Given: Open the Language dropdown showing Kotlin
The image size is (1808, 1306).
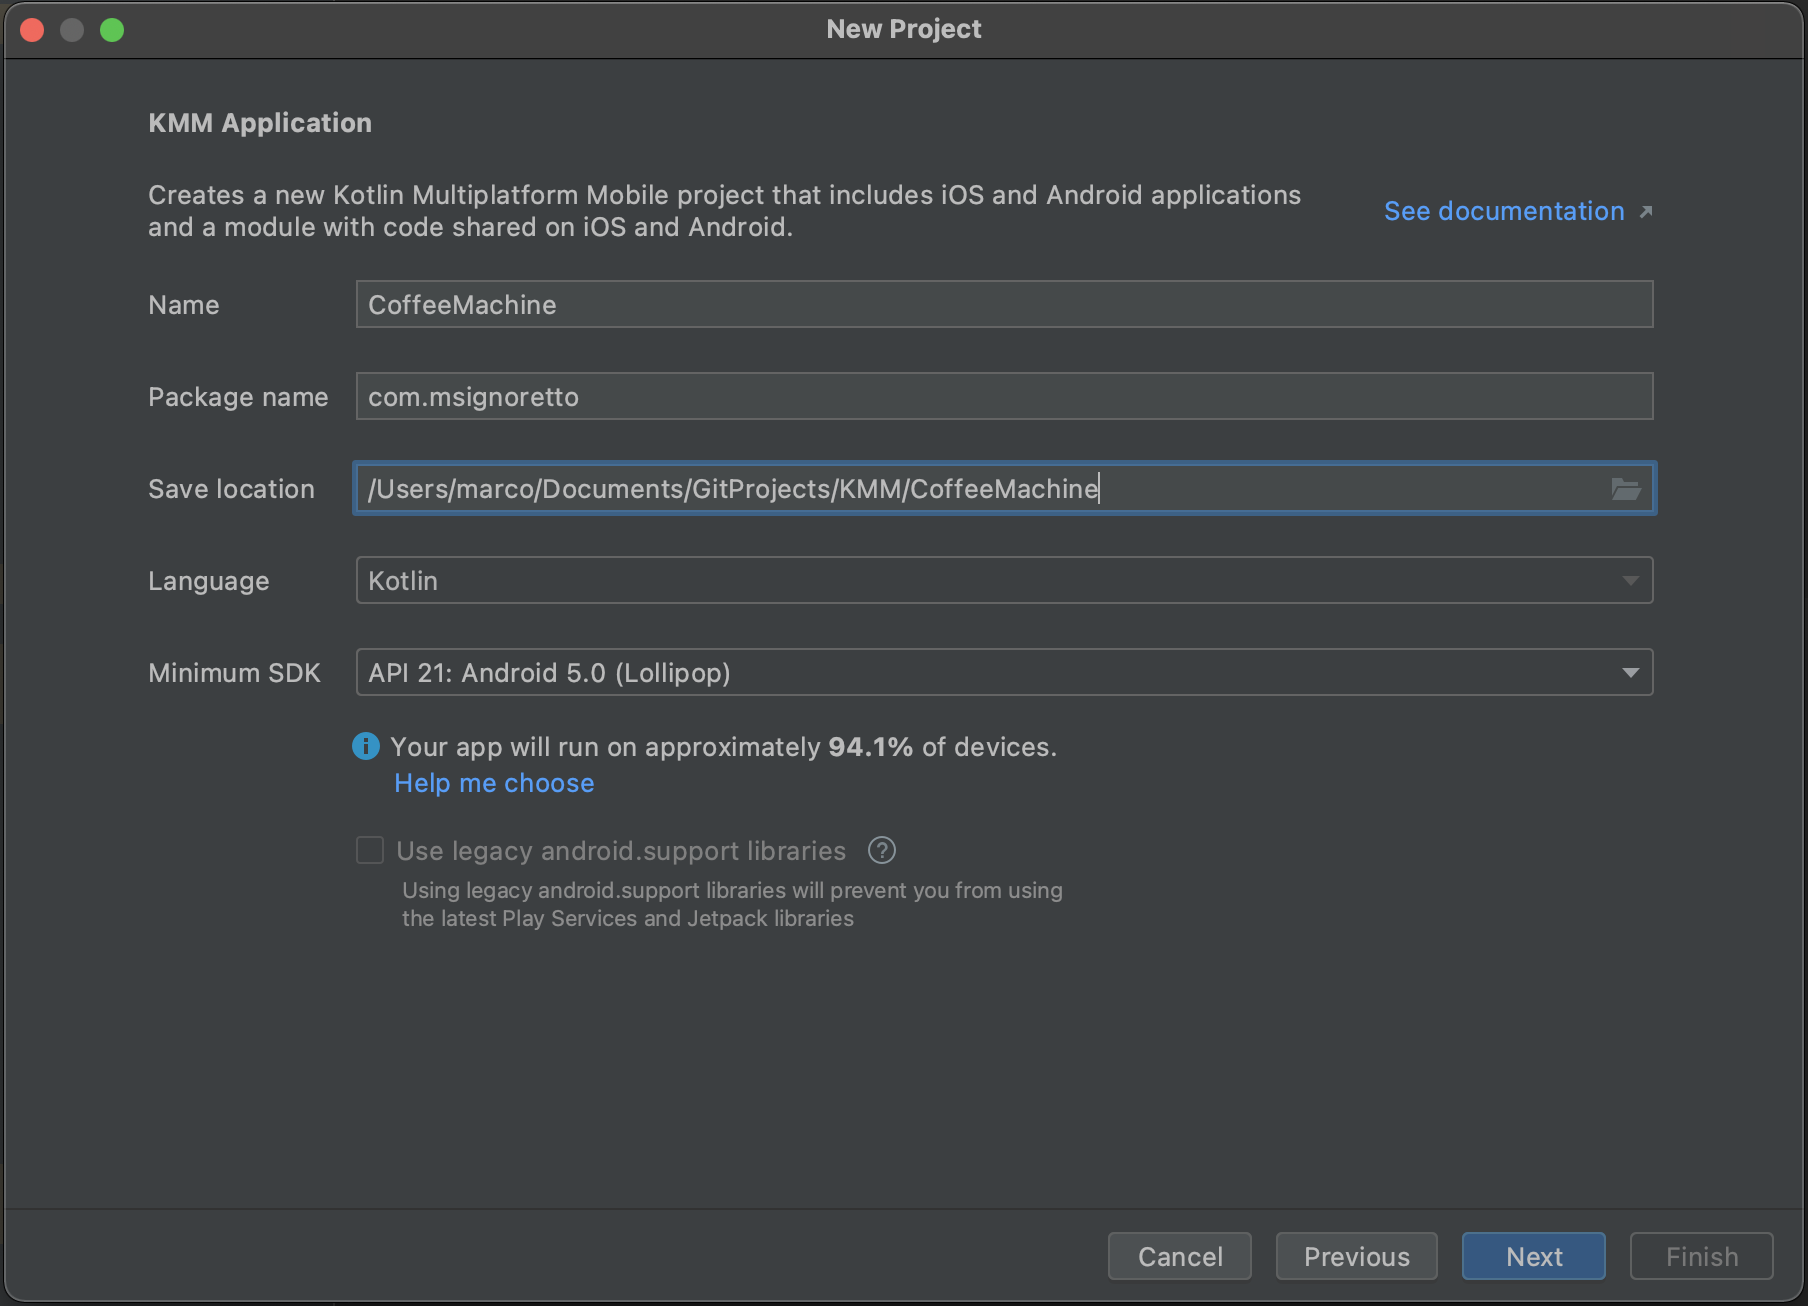Looking at the screenshot, I should (1003, 581).
